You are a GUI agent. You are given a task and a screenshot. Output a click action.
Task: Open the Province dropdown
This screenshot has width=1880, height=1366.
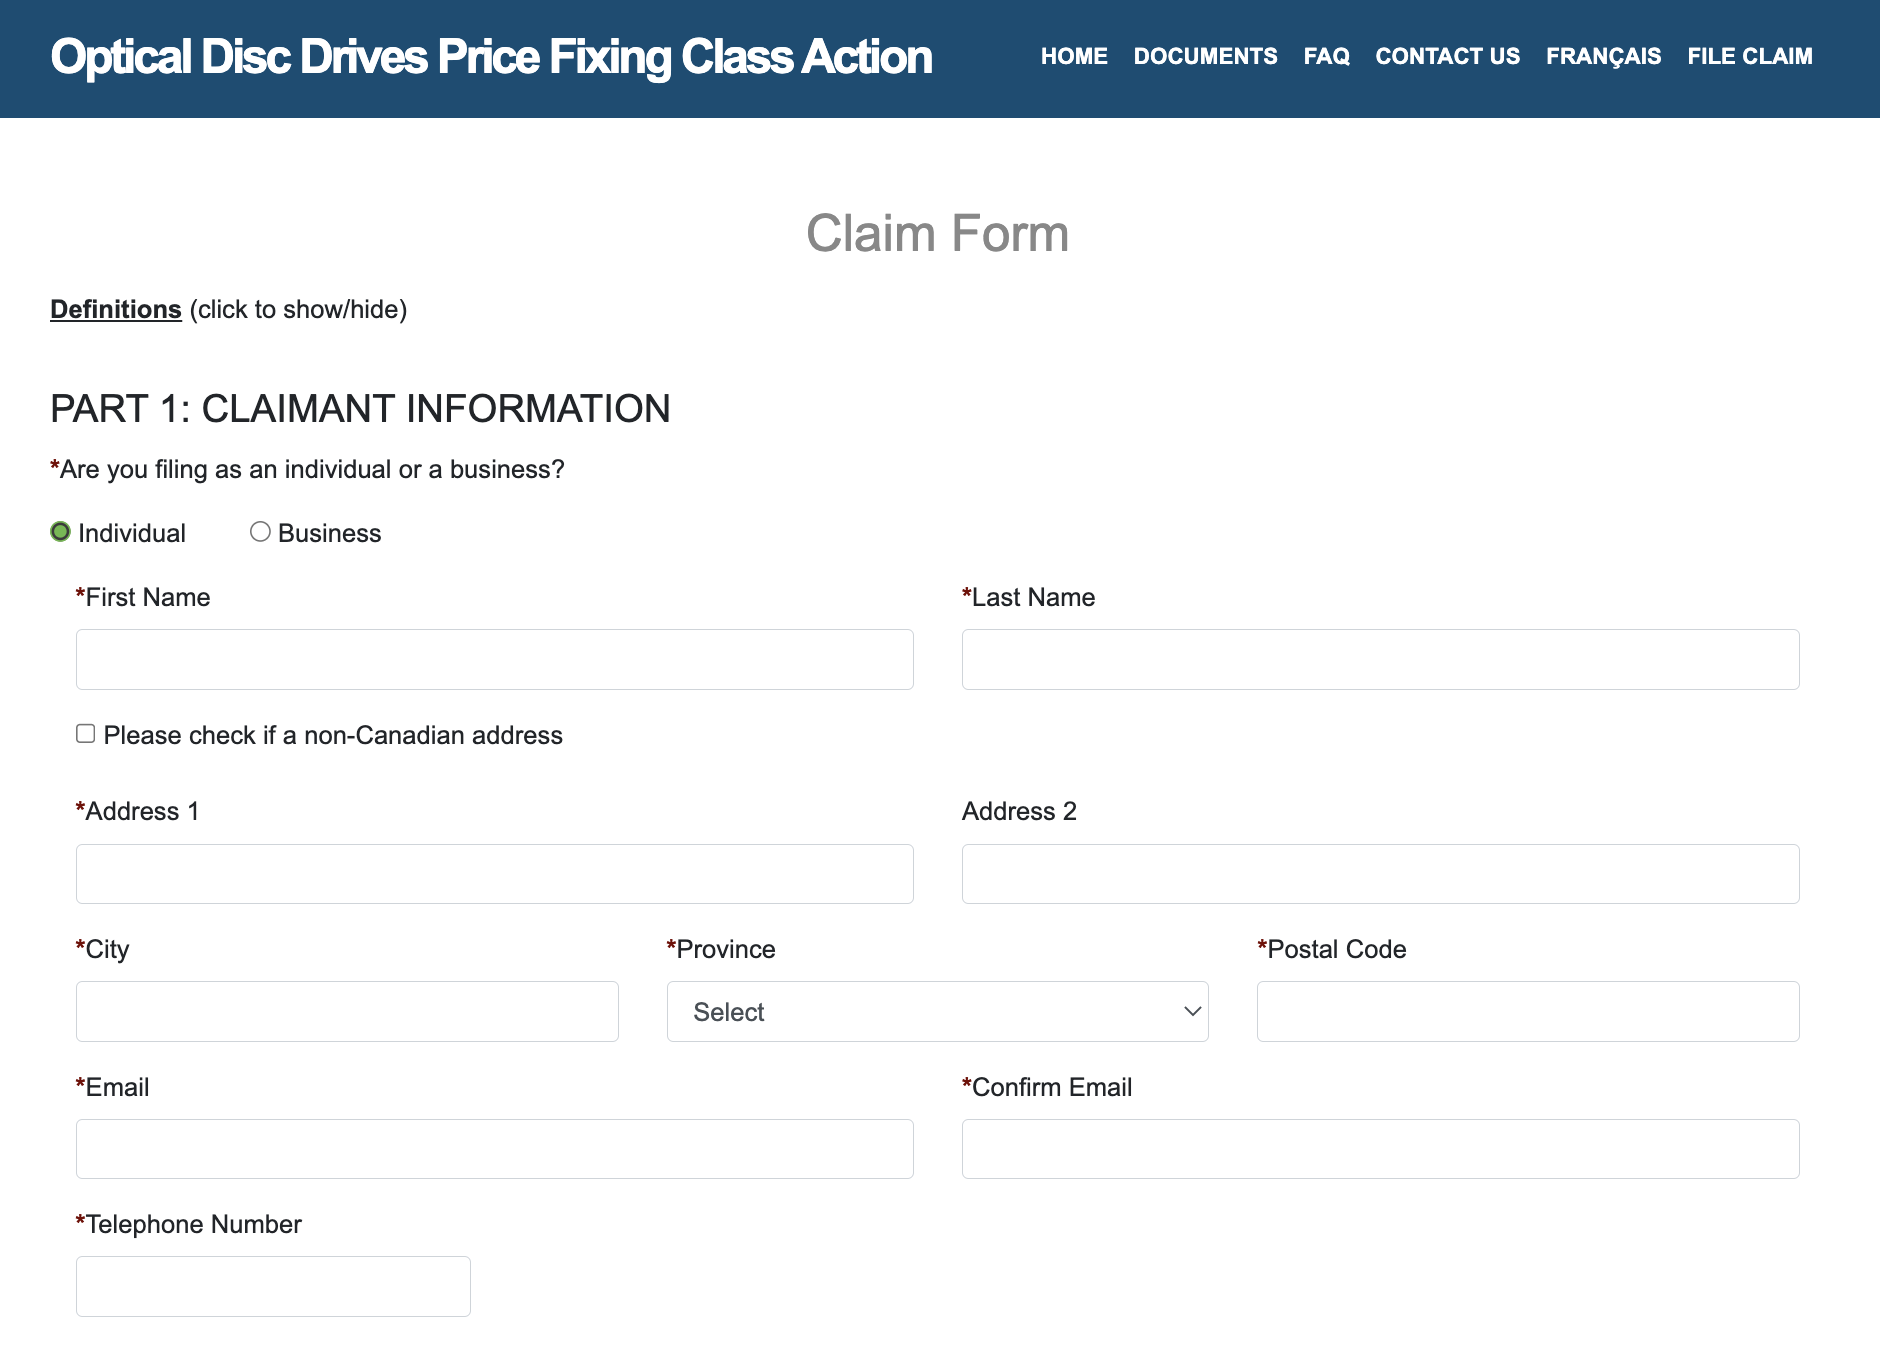[x=937, y=1011]
